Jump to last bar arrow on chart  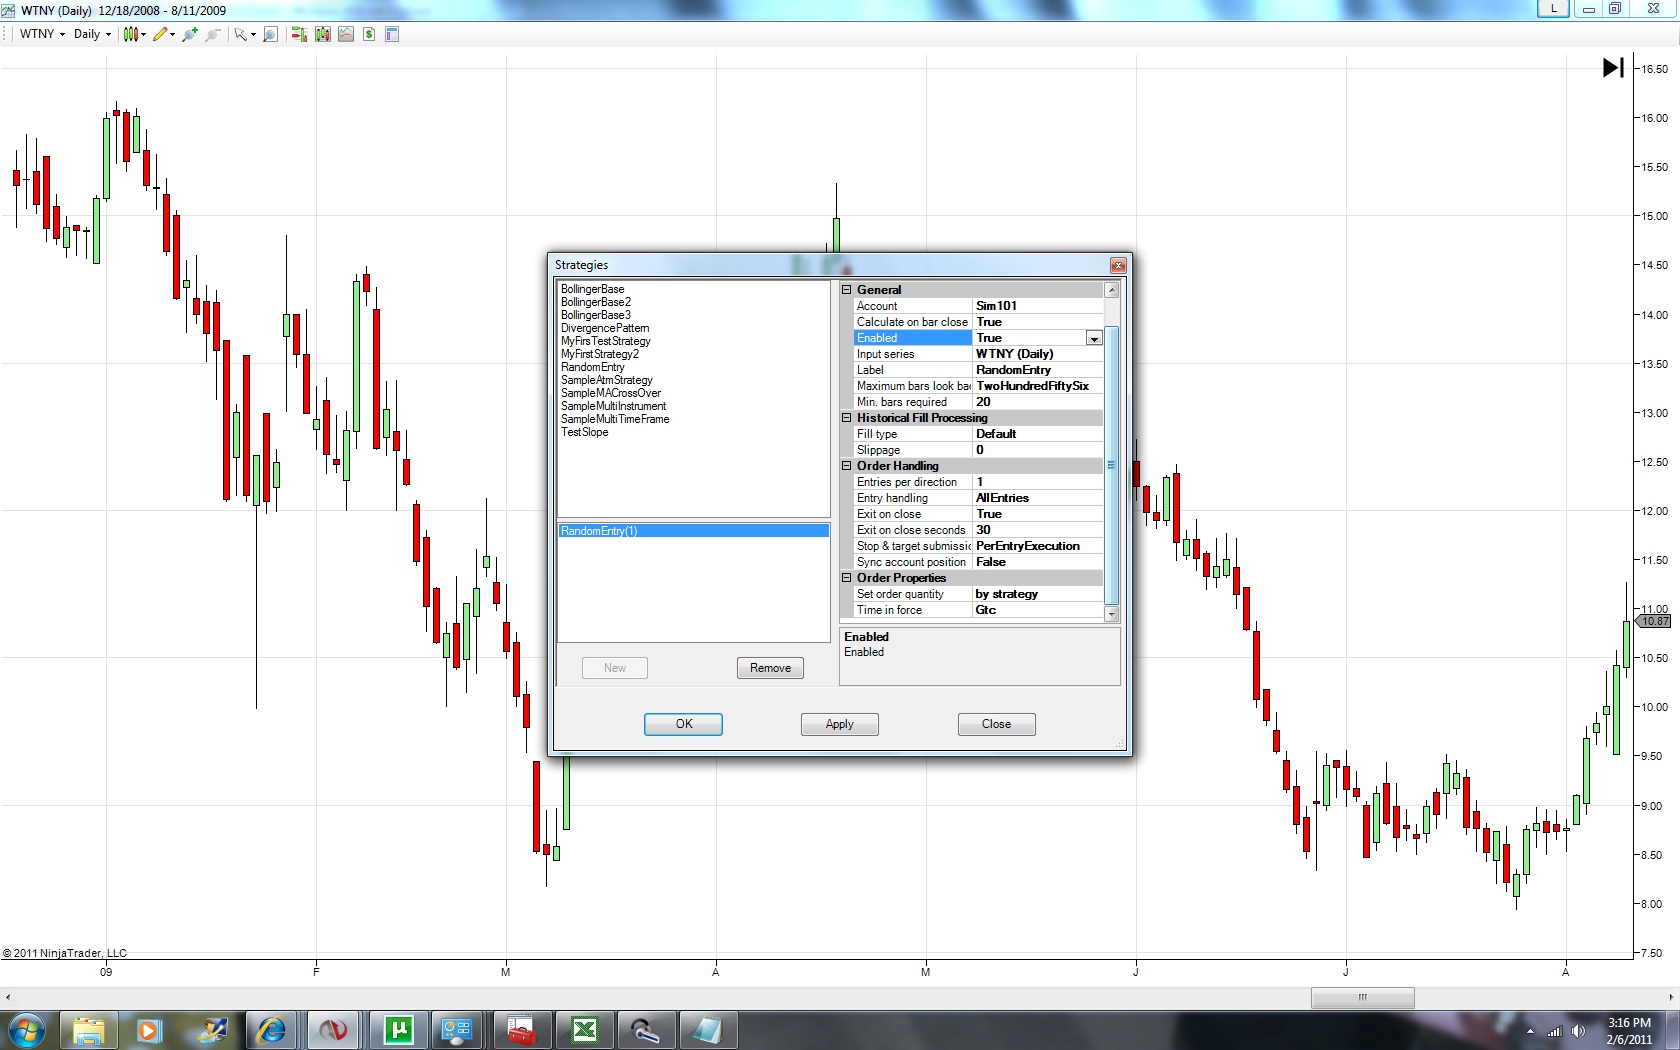coord(1613,68)
